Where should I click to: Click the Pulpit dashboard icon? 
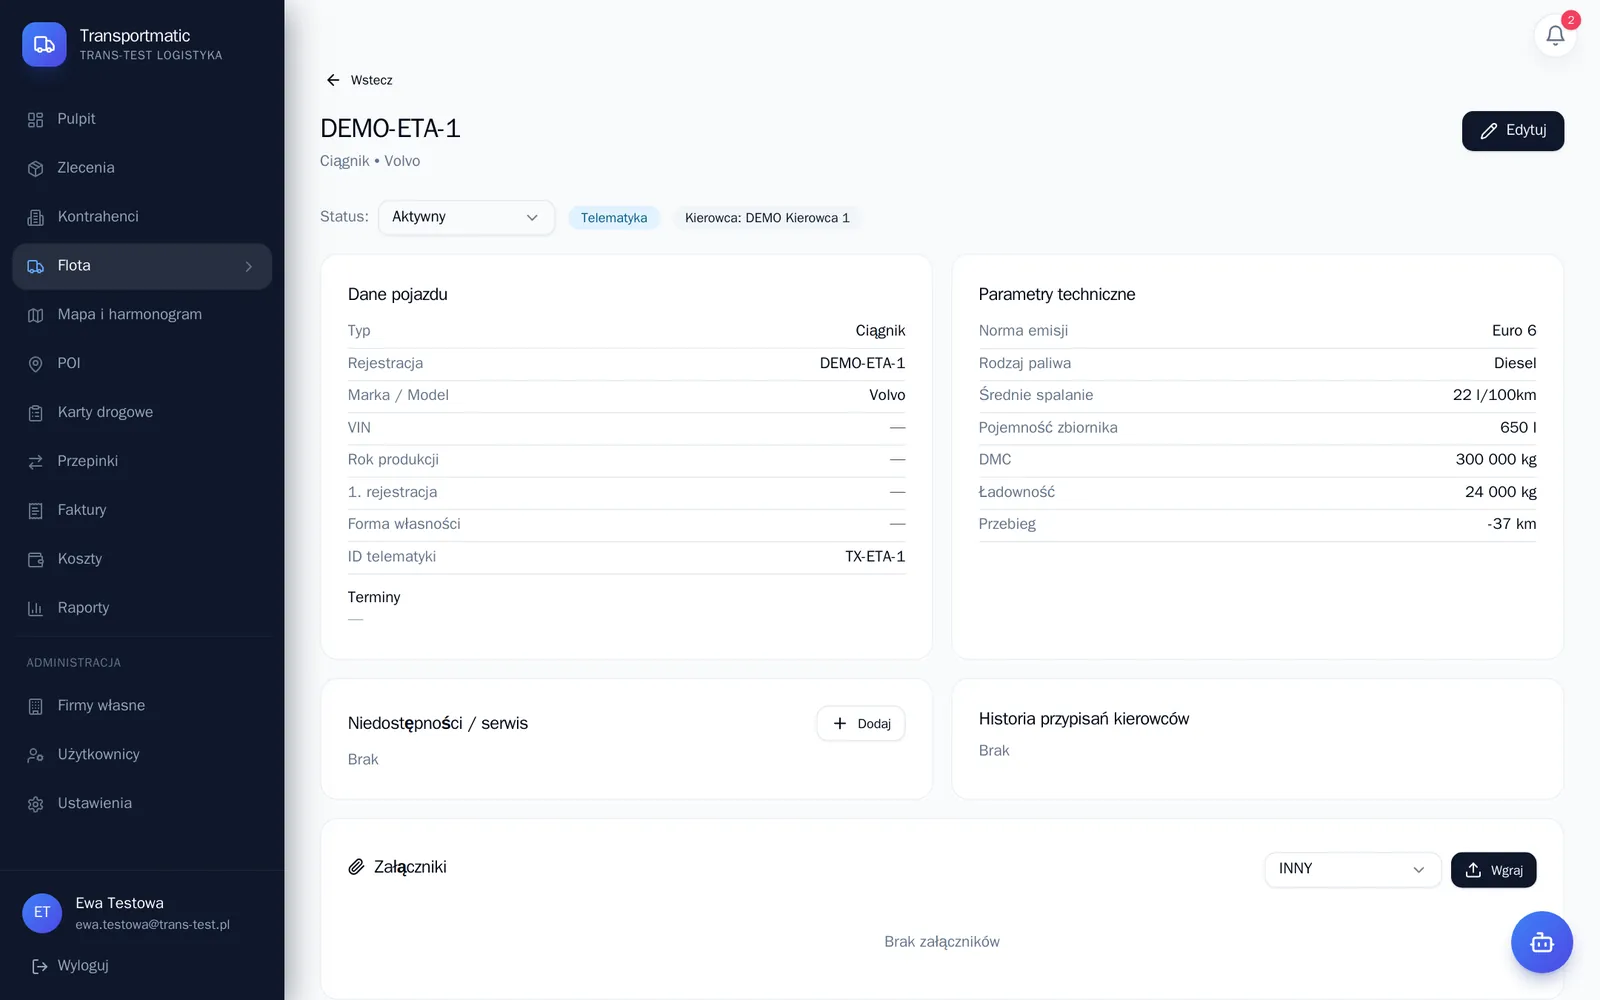tap(36, 120)
